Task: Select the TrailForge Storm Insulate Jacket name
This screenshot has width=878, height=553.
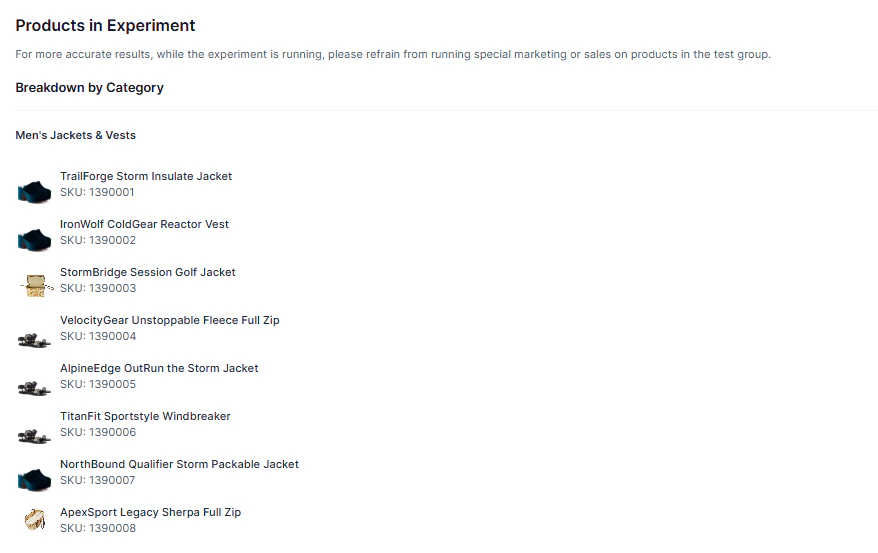Action: point(146,176)
